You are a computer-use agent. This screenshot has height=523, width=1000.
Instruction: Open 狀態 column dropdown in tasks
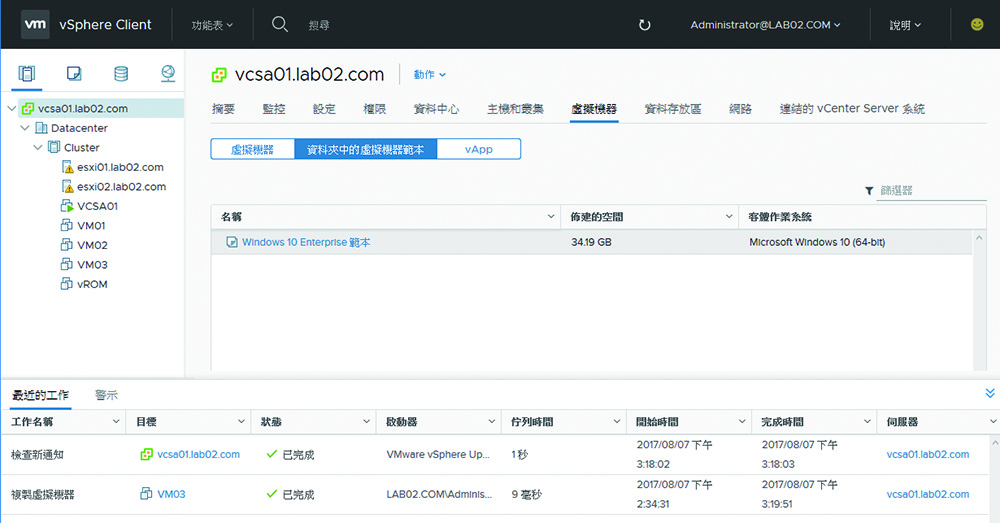tap(366, 422)
